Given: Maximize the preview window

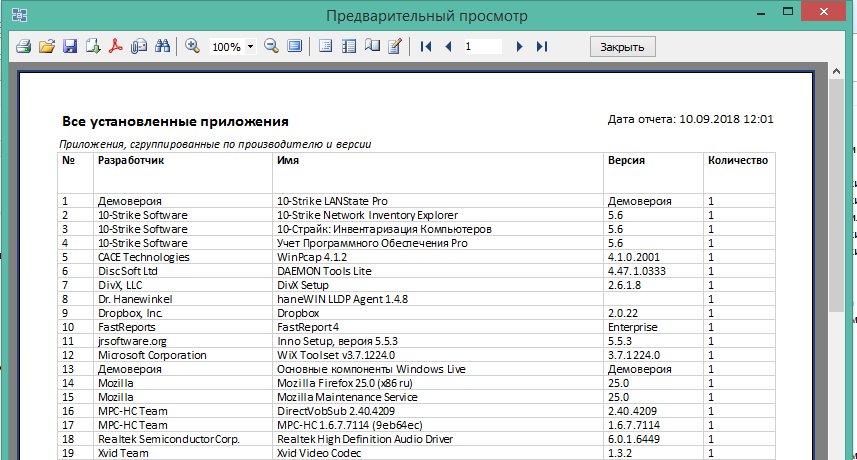Looking at the screenshot, I should point(788,12).
